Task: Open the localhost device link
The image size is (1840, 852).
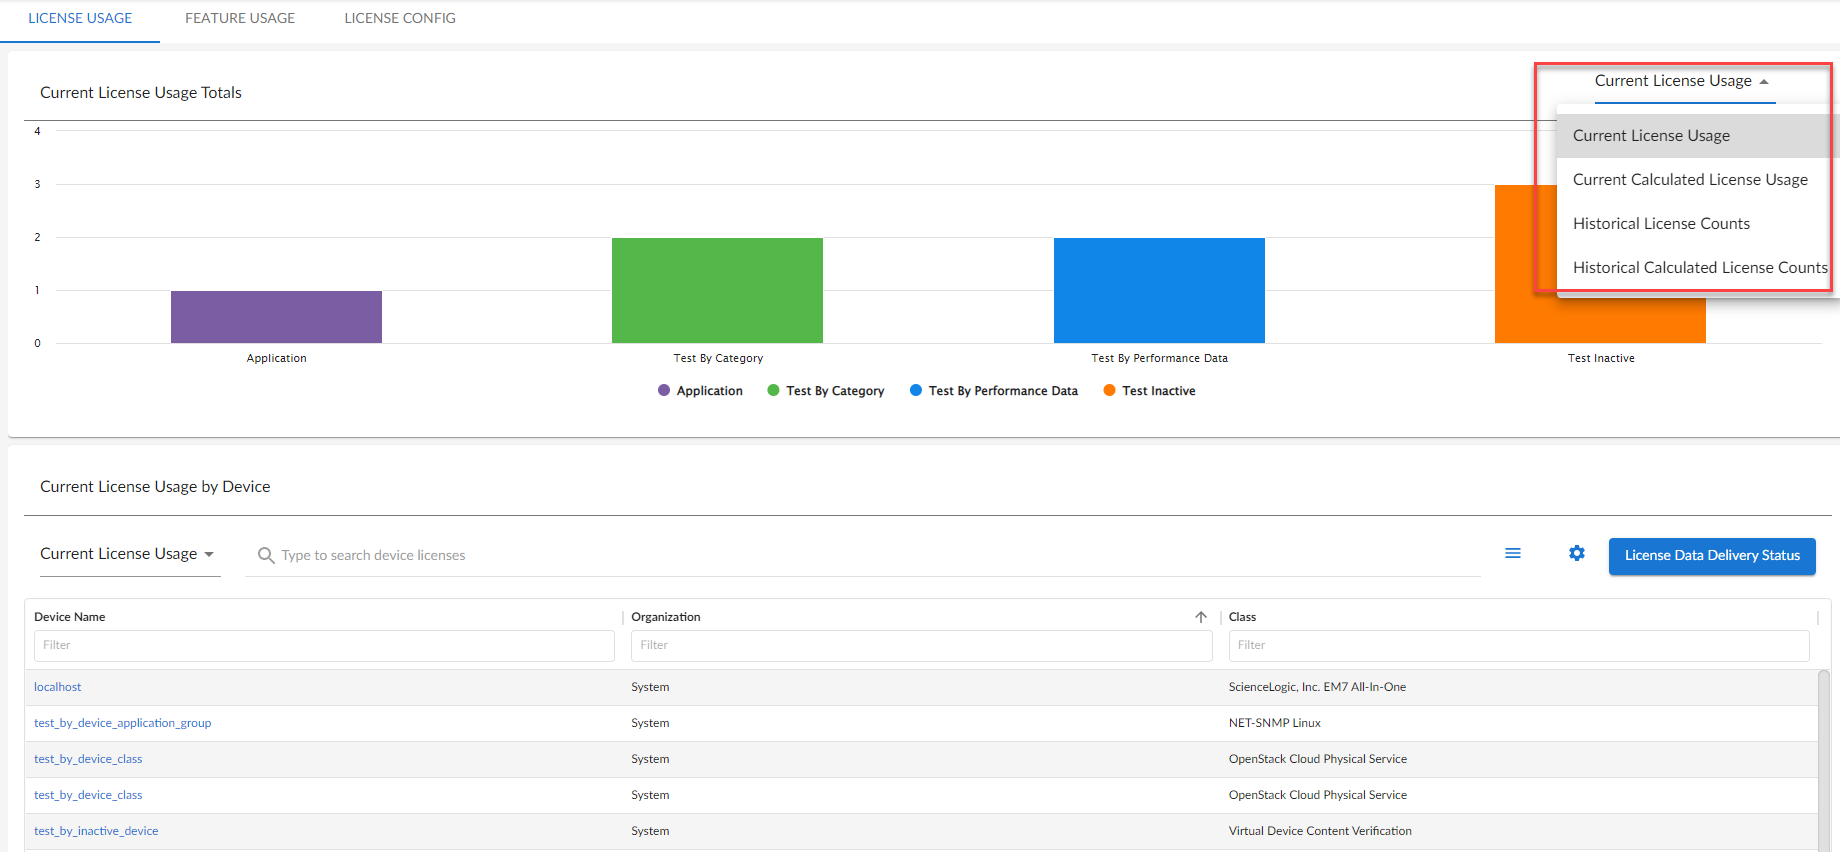Action: tap(58, 687)
